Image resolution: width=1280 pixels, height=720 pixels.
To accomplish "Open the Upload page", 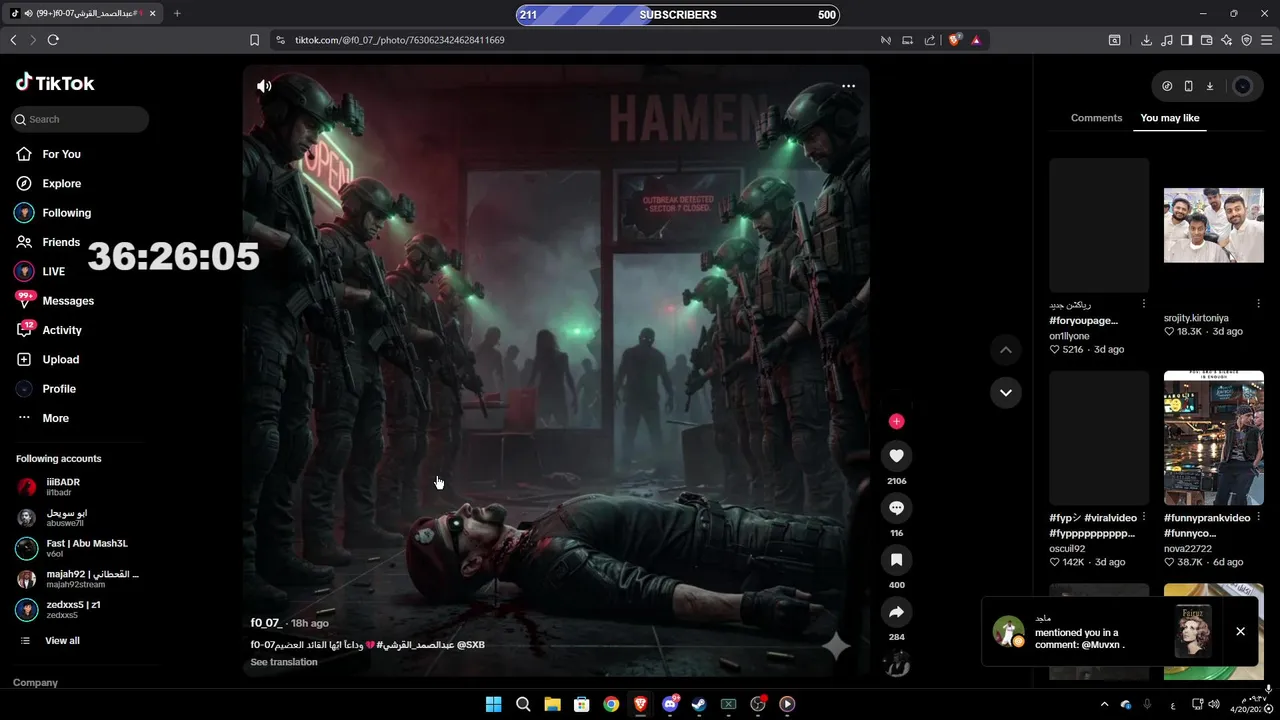I will tap(48, 360).
